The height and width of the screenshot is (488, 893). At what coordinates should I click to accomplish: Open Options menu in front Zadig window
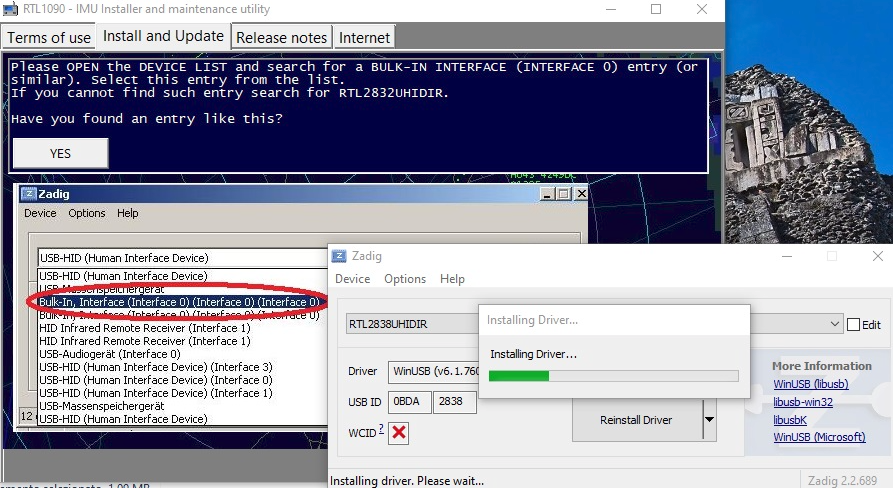pos(405,279)
